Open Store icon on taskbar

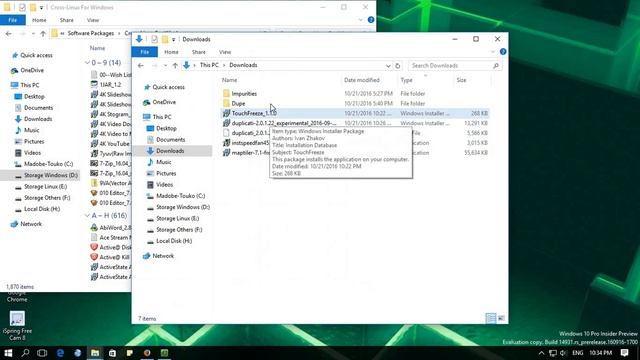coord(112,353)
